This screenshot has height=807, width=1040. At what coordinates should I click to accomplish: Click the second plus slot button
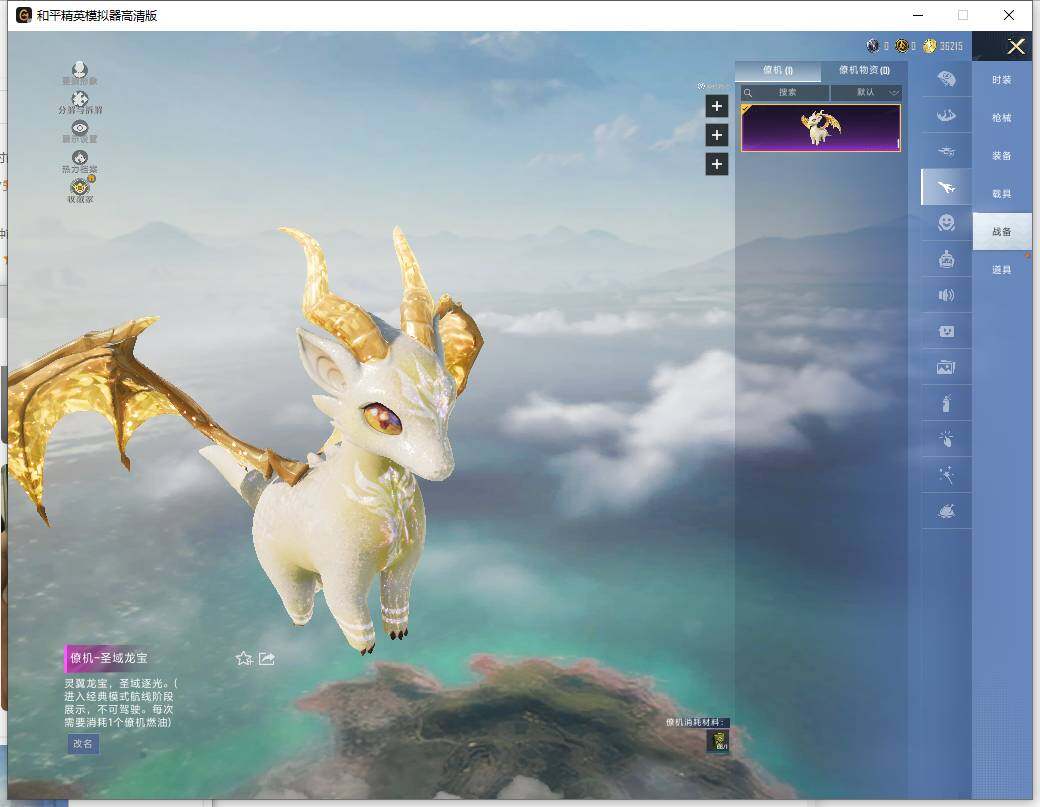(x=716, y=135)
